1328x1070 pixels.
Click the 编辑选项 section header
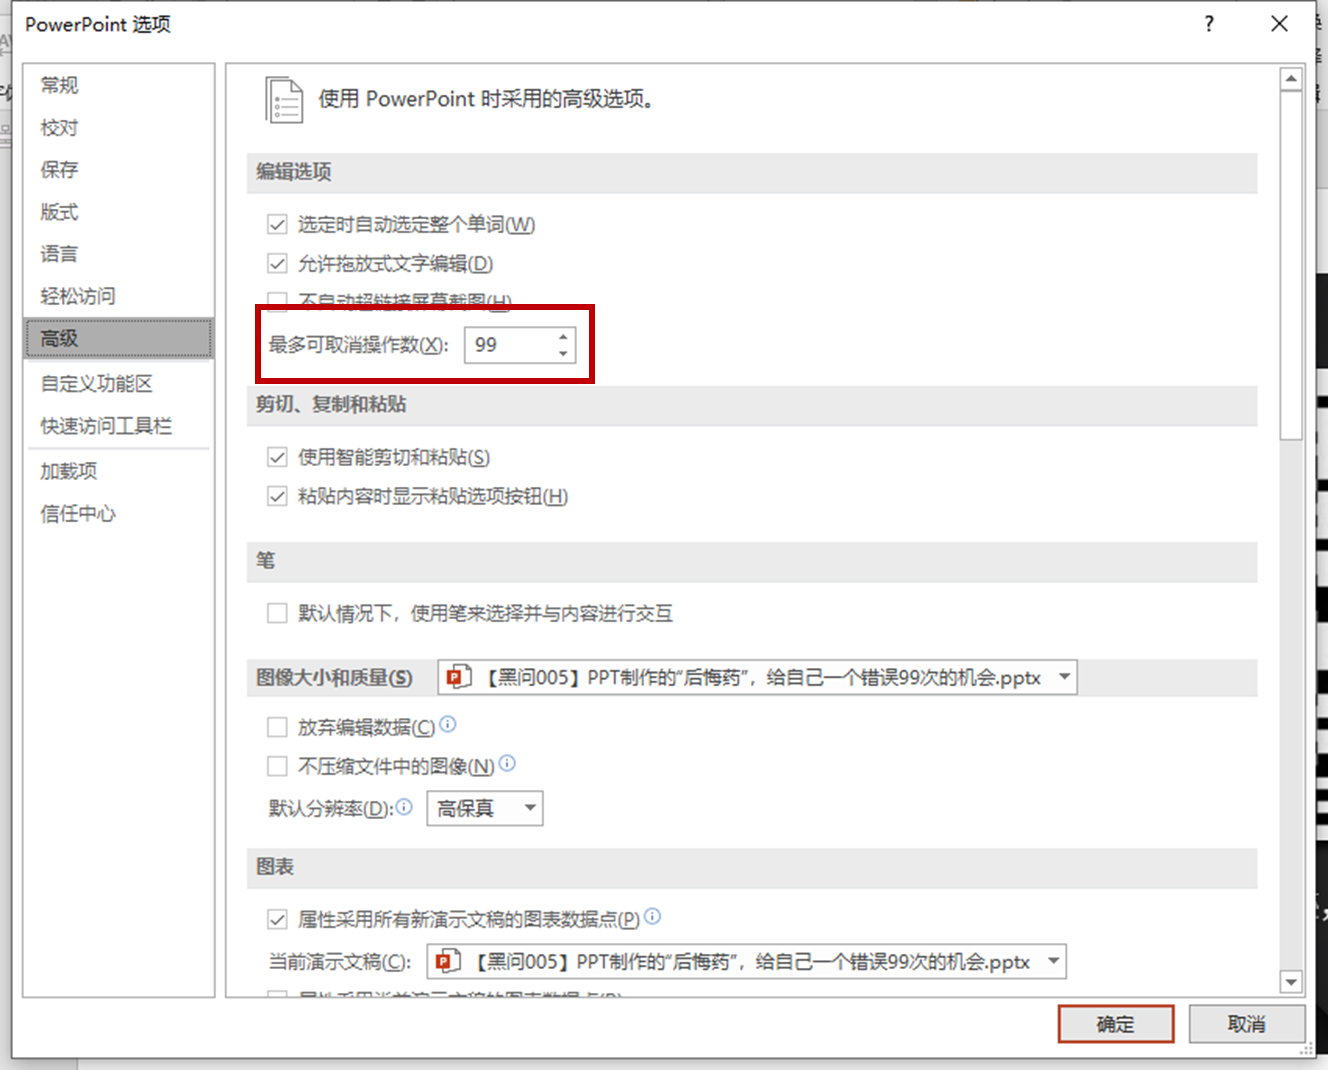(x=752, y=172)
